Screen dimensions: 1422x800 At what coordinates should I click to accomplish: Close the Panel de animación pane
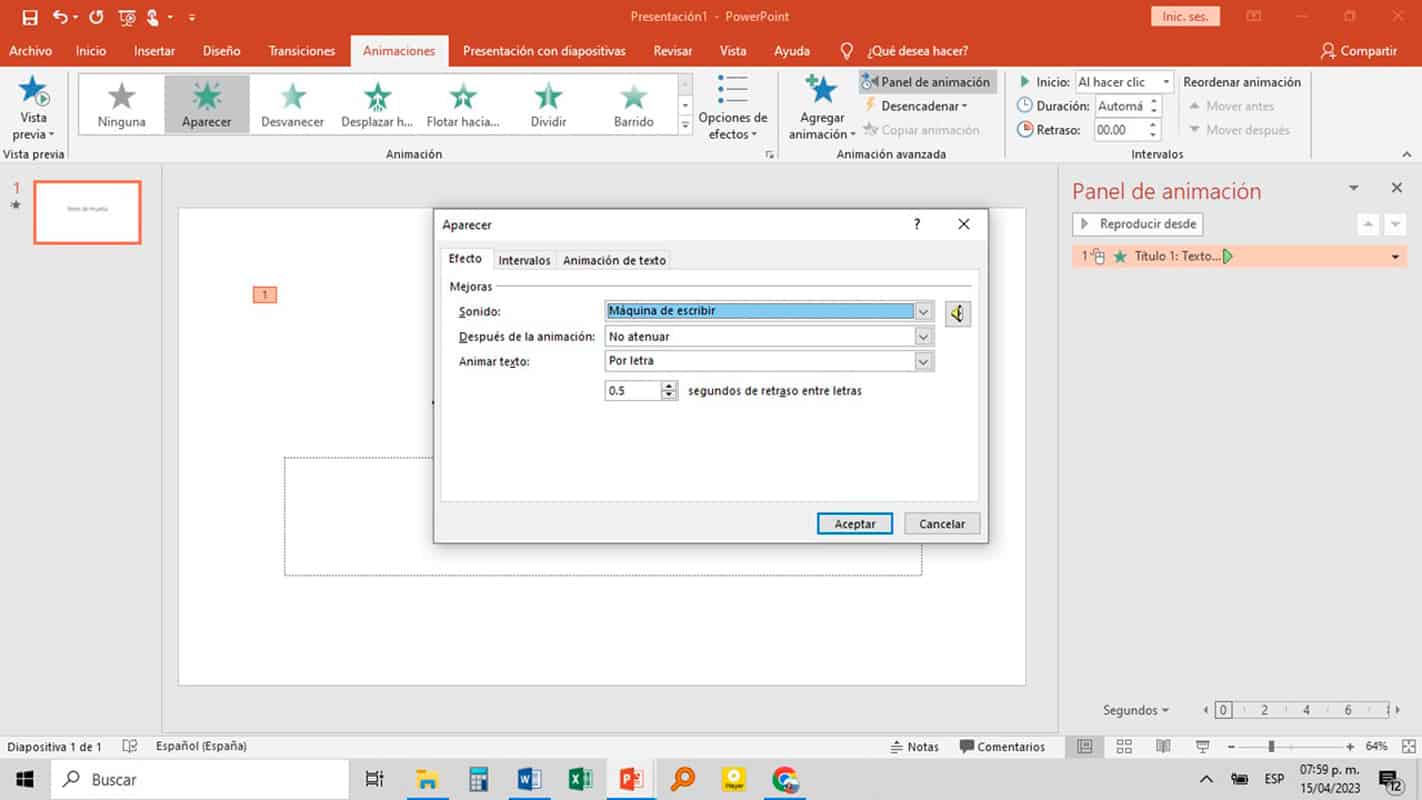(x=1397, y=188)
